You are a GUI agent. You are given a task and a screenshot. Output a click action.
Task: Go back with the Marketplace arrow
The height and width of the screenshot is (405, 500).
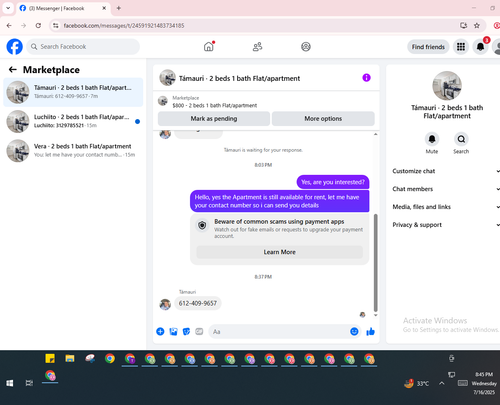[x=13, y=69]
